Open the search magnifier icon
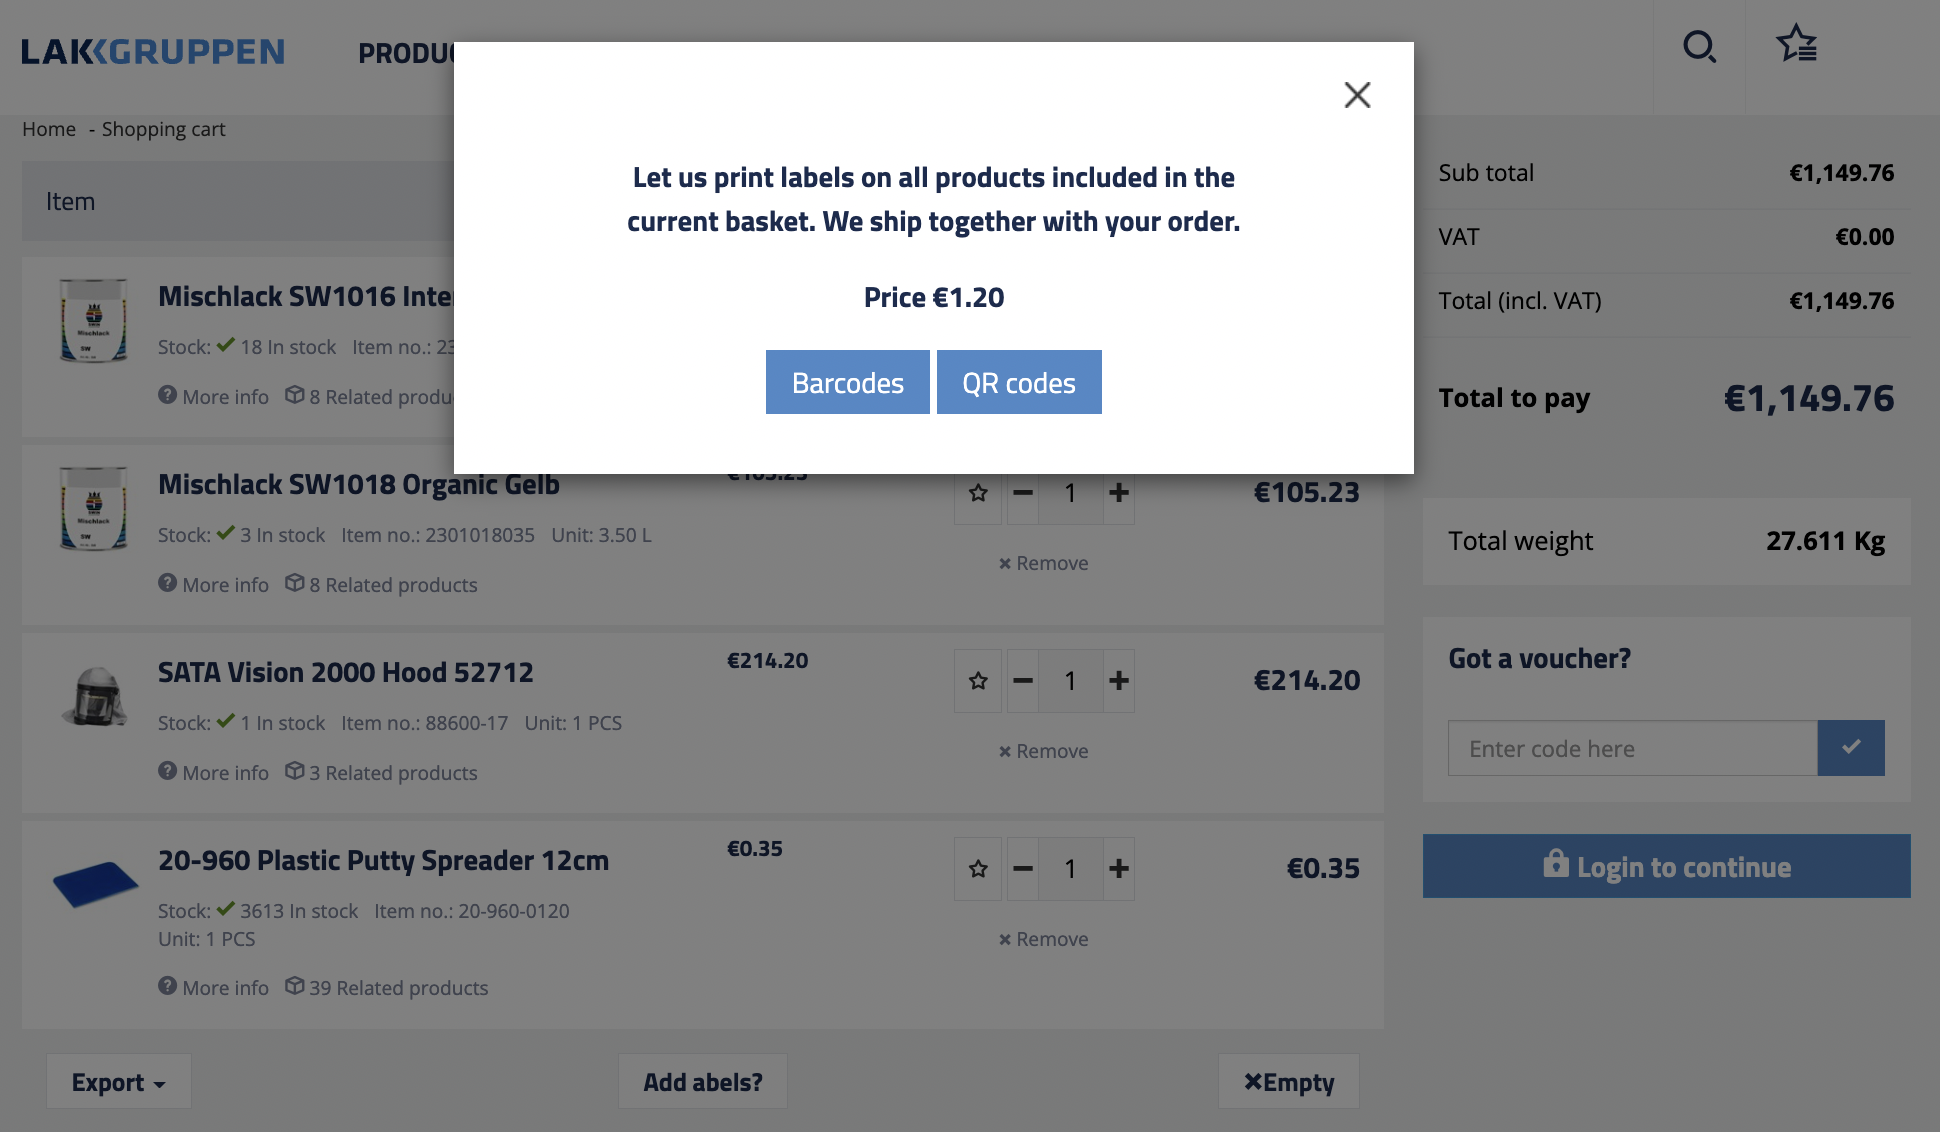The image size is (1940, 1132). (x=1699, y=47)
